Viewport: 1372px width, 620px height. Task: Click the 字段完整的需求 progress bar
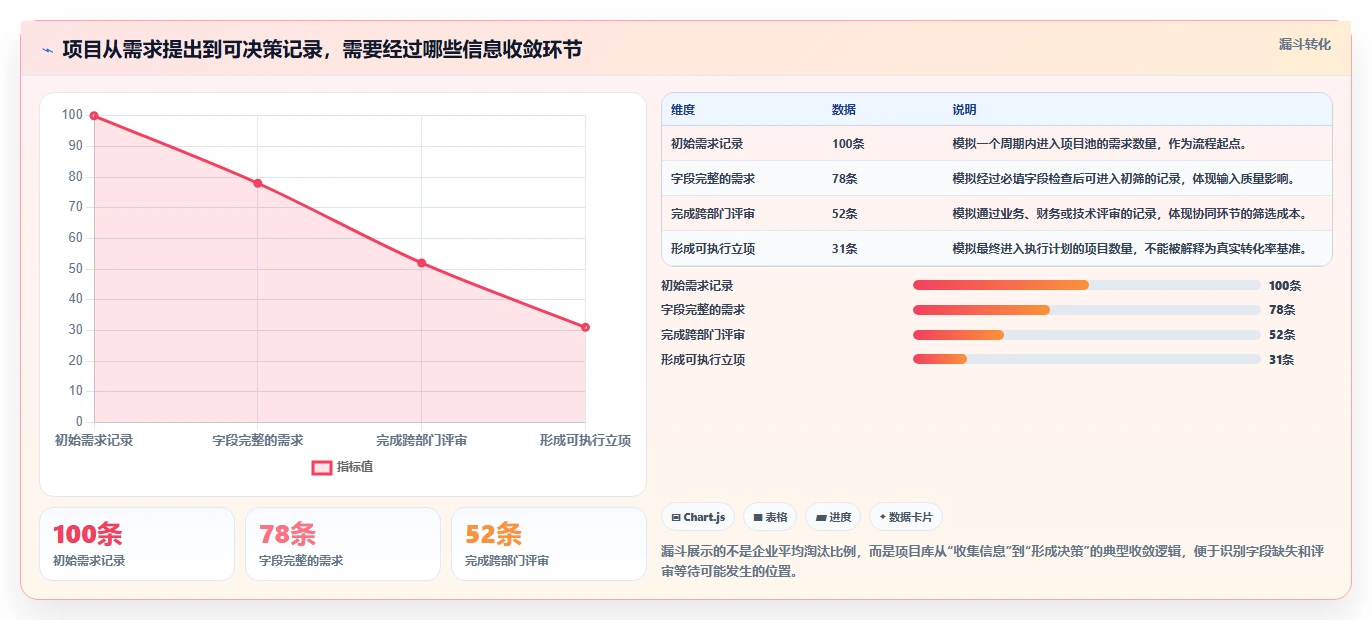point(1087,310)
